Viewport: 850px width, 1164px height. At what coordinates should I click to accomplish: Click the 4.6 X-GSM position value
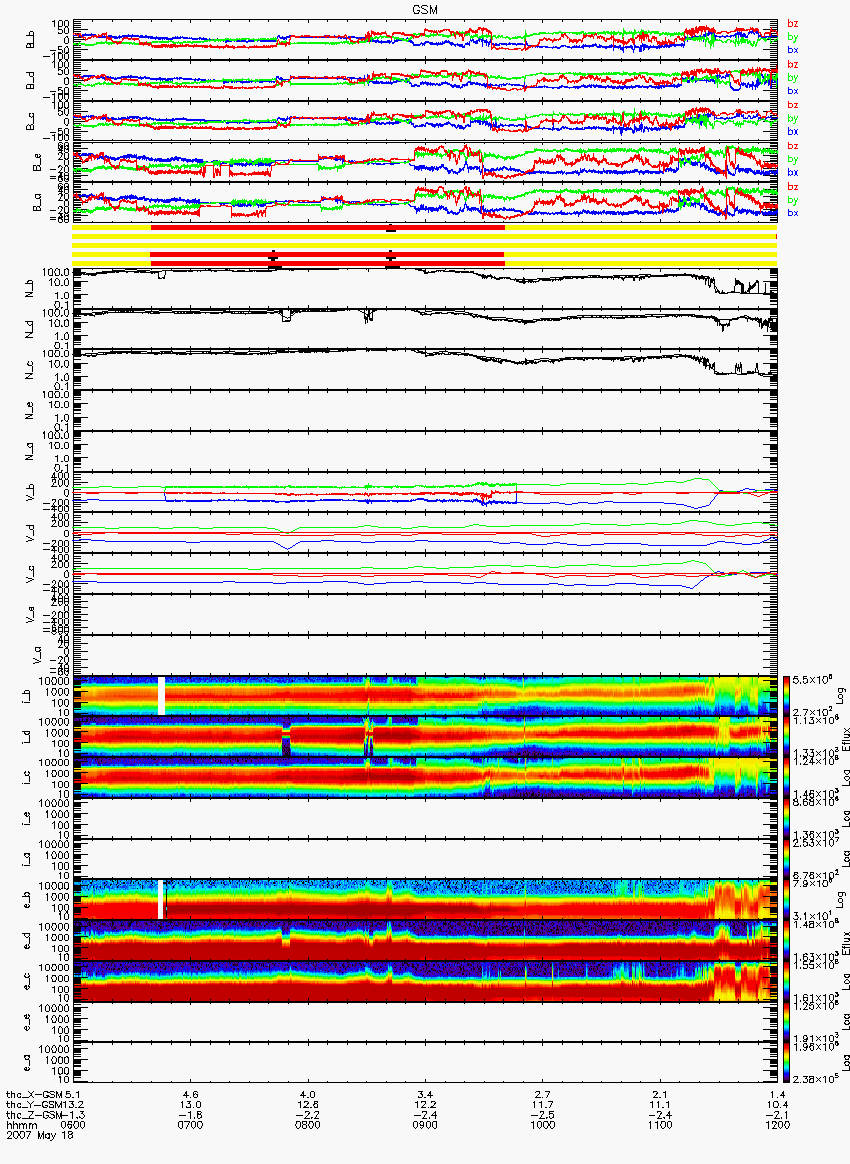tap(191, 1094)
